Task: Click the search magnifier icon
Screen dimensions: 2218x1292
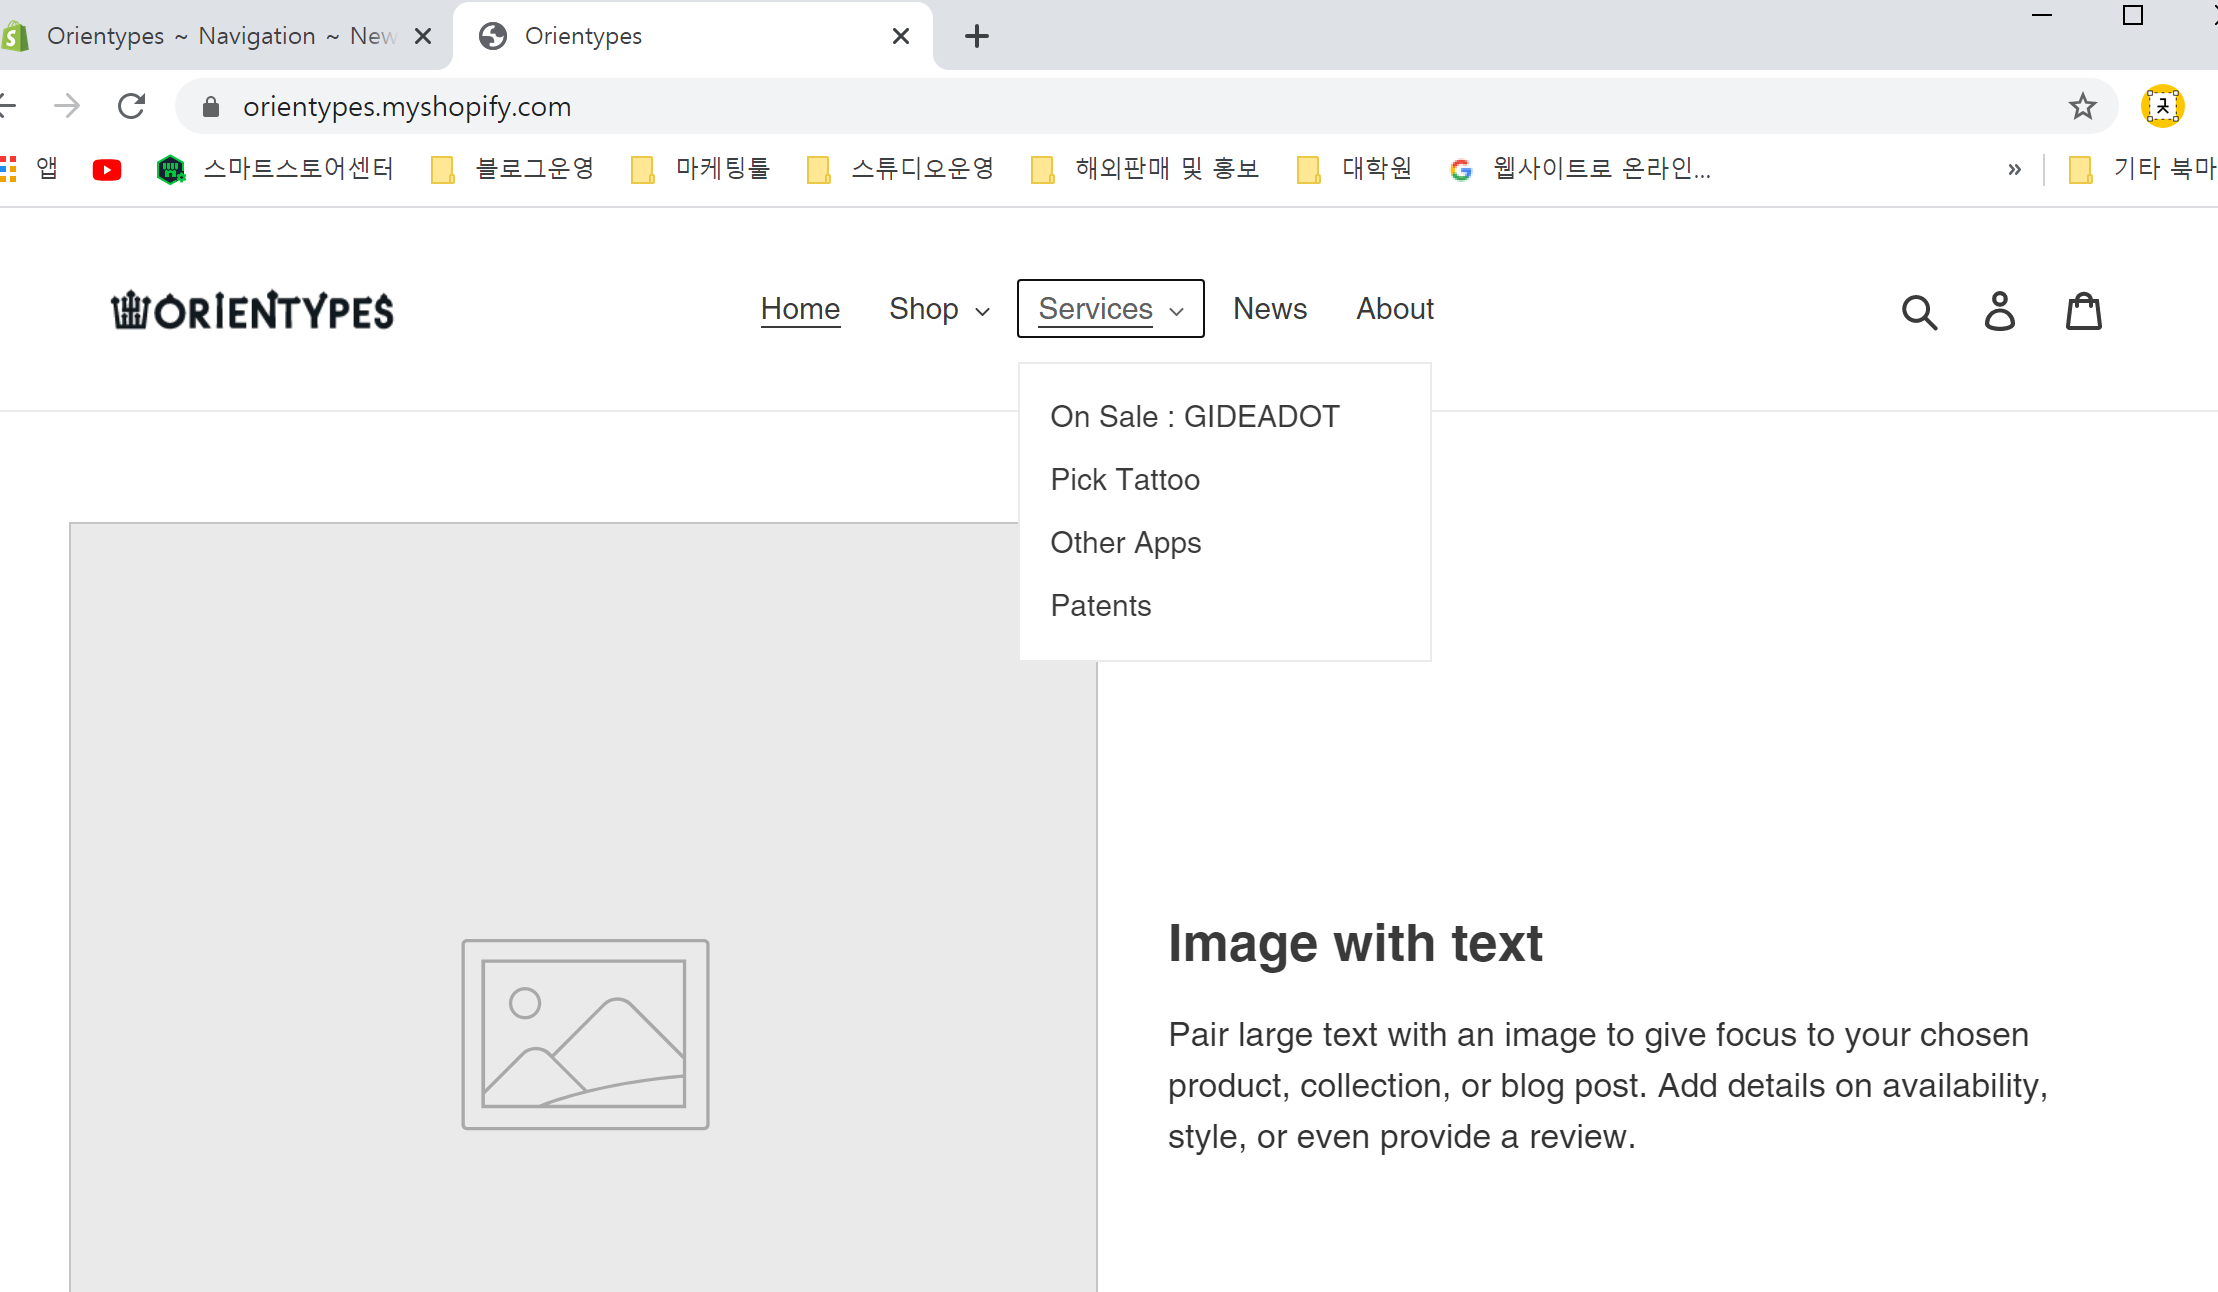Action: point(1919,312)
